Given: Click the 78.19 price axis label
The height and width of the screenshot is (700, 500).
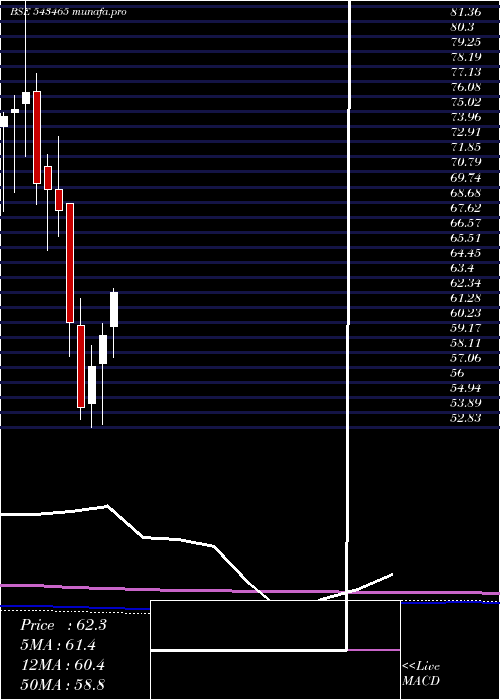Looking at the screenshot, I should click(465, 57).
